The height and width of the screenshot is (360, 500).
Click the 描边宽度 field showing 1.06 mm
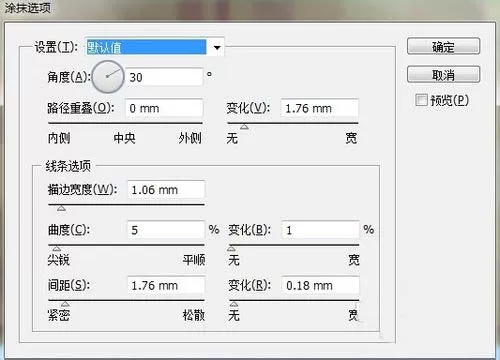pos(166,190)
